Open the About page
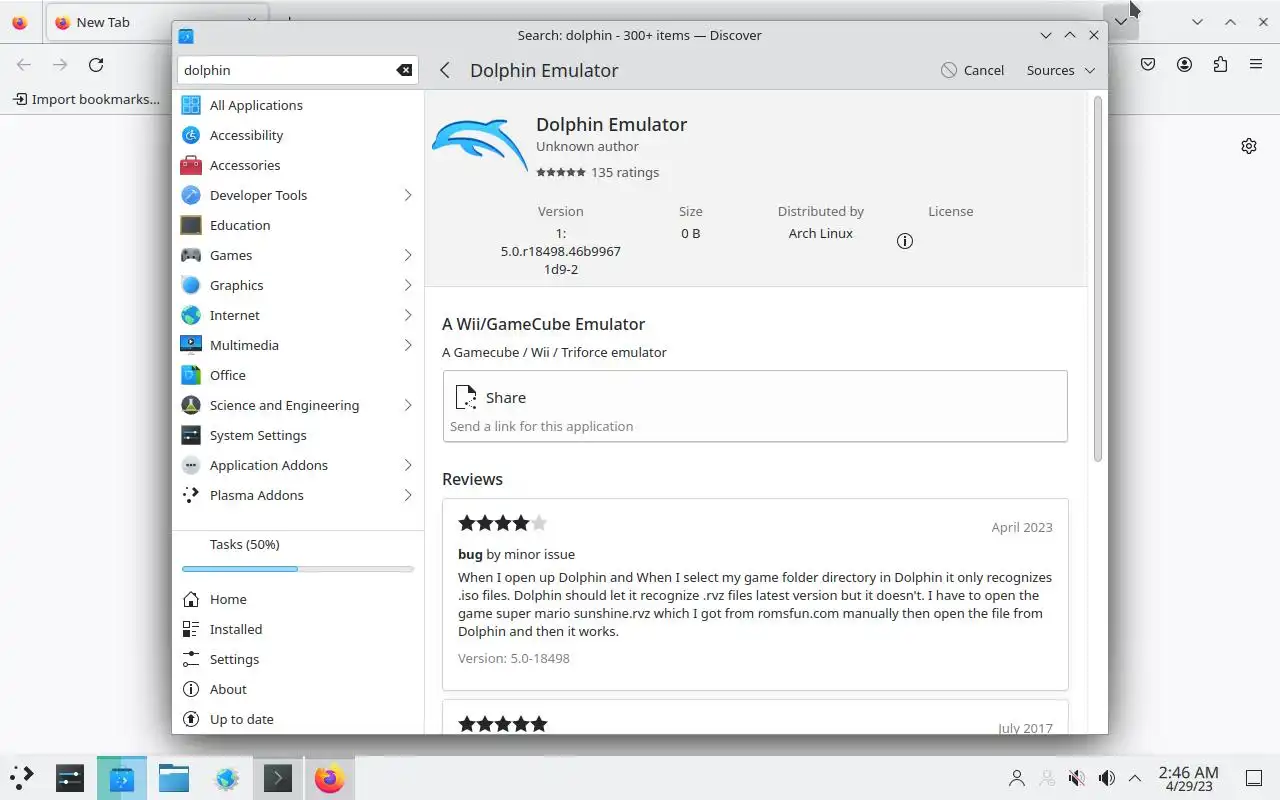The width and height of the screenshot is (1280, 800). tap(298, 689)
